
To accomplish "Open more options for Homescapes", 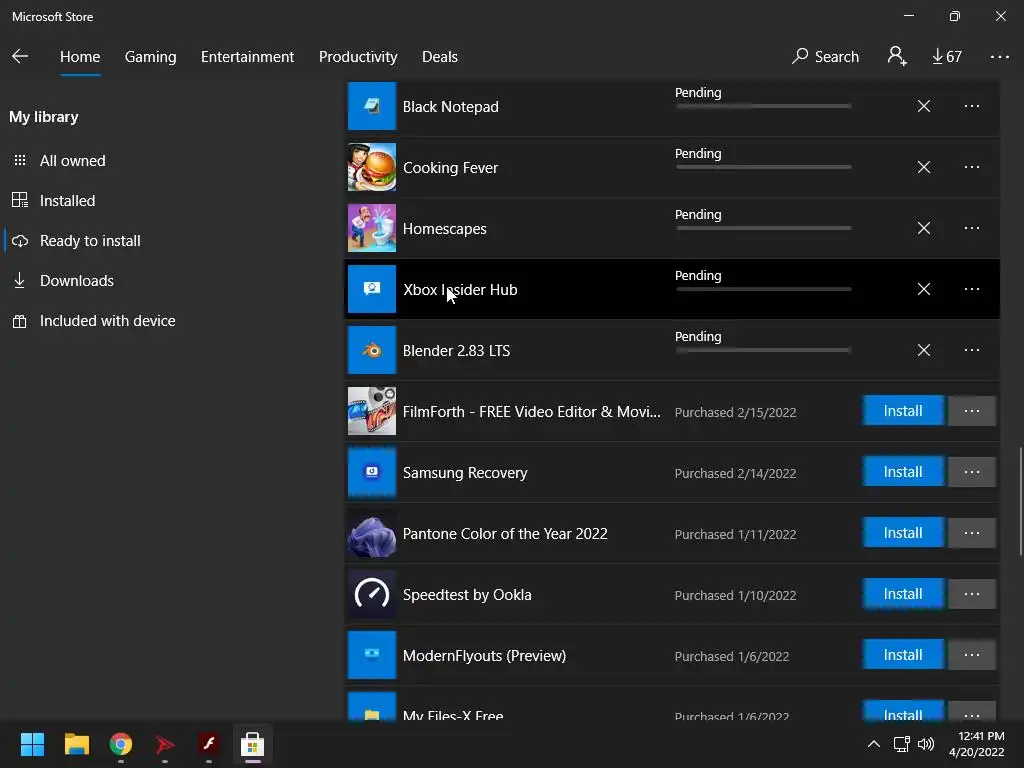I will (x=972, y=228).
